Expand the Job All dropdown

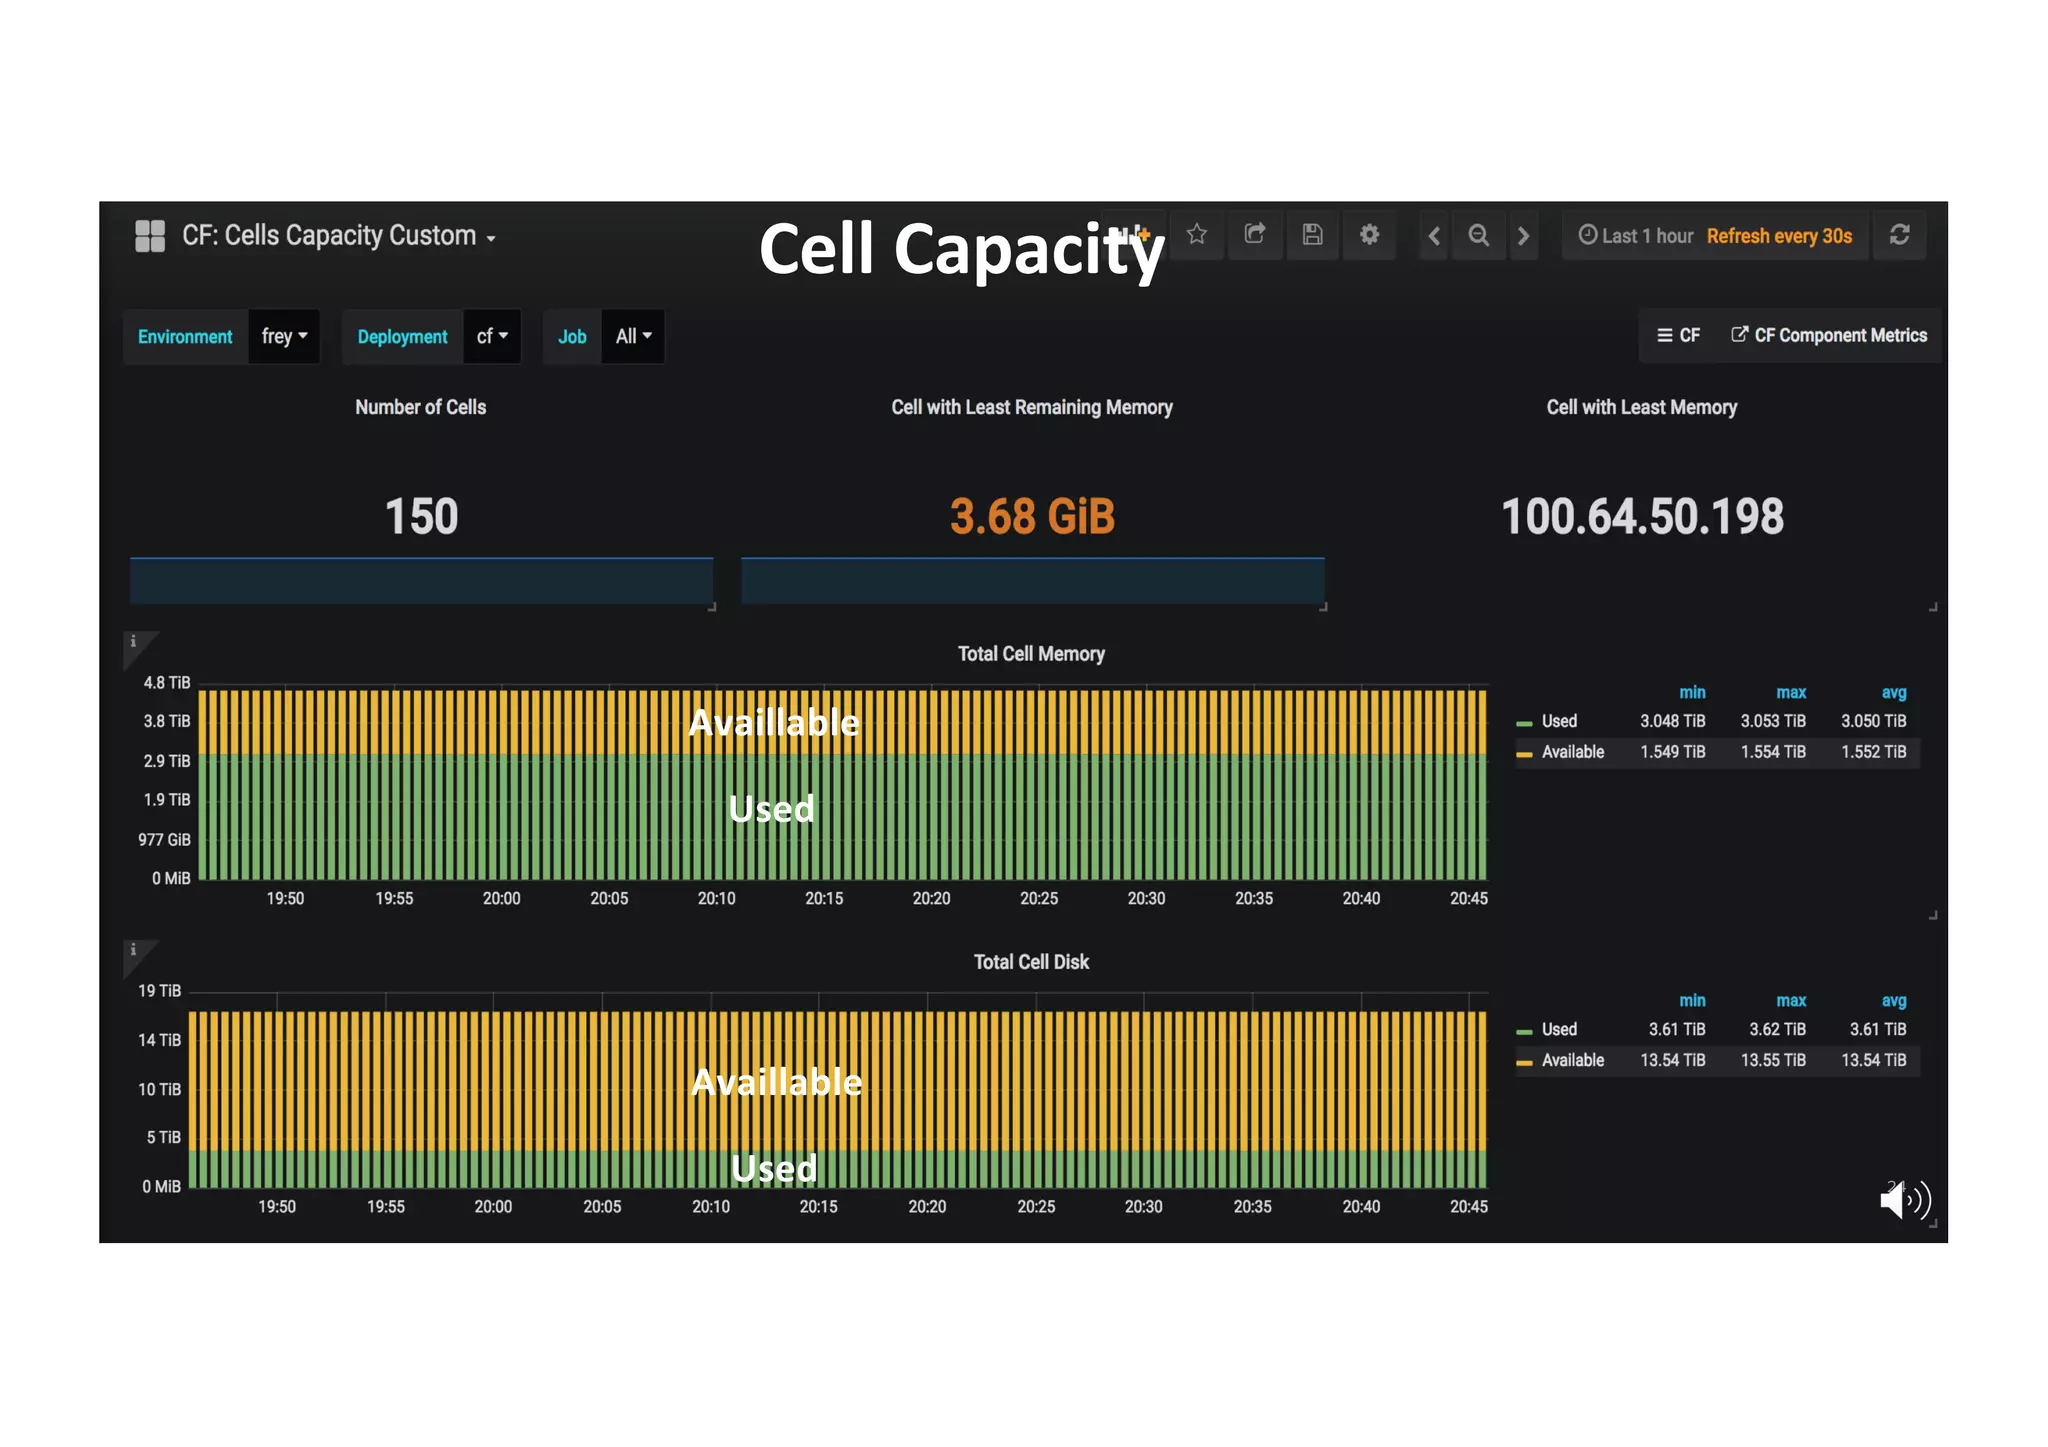coord(633,337)
